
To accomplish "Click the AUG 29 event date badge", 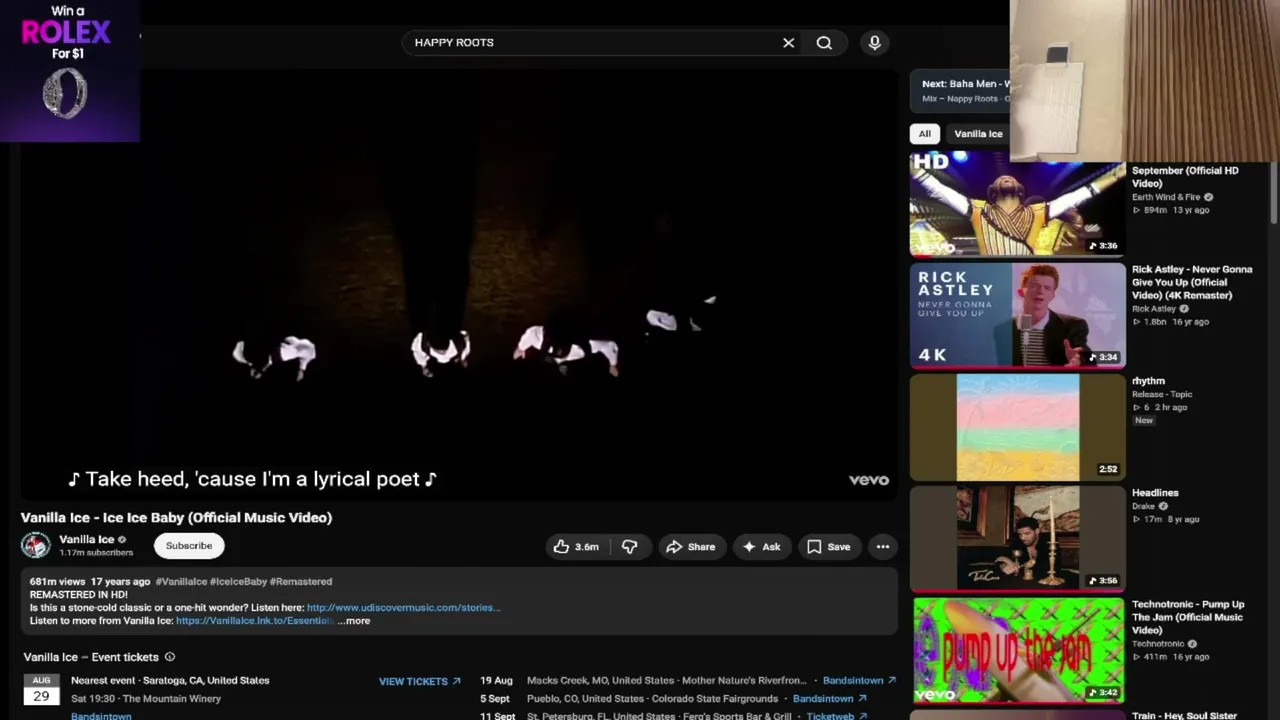I will [x=41, y=690].
